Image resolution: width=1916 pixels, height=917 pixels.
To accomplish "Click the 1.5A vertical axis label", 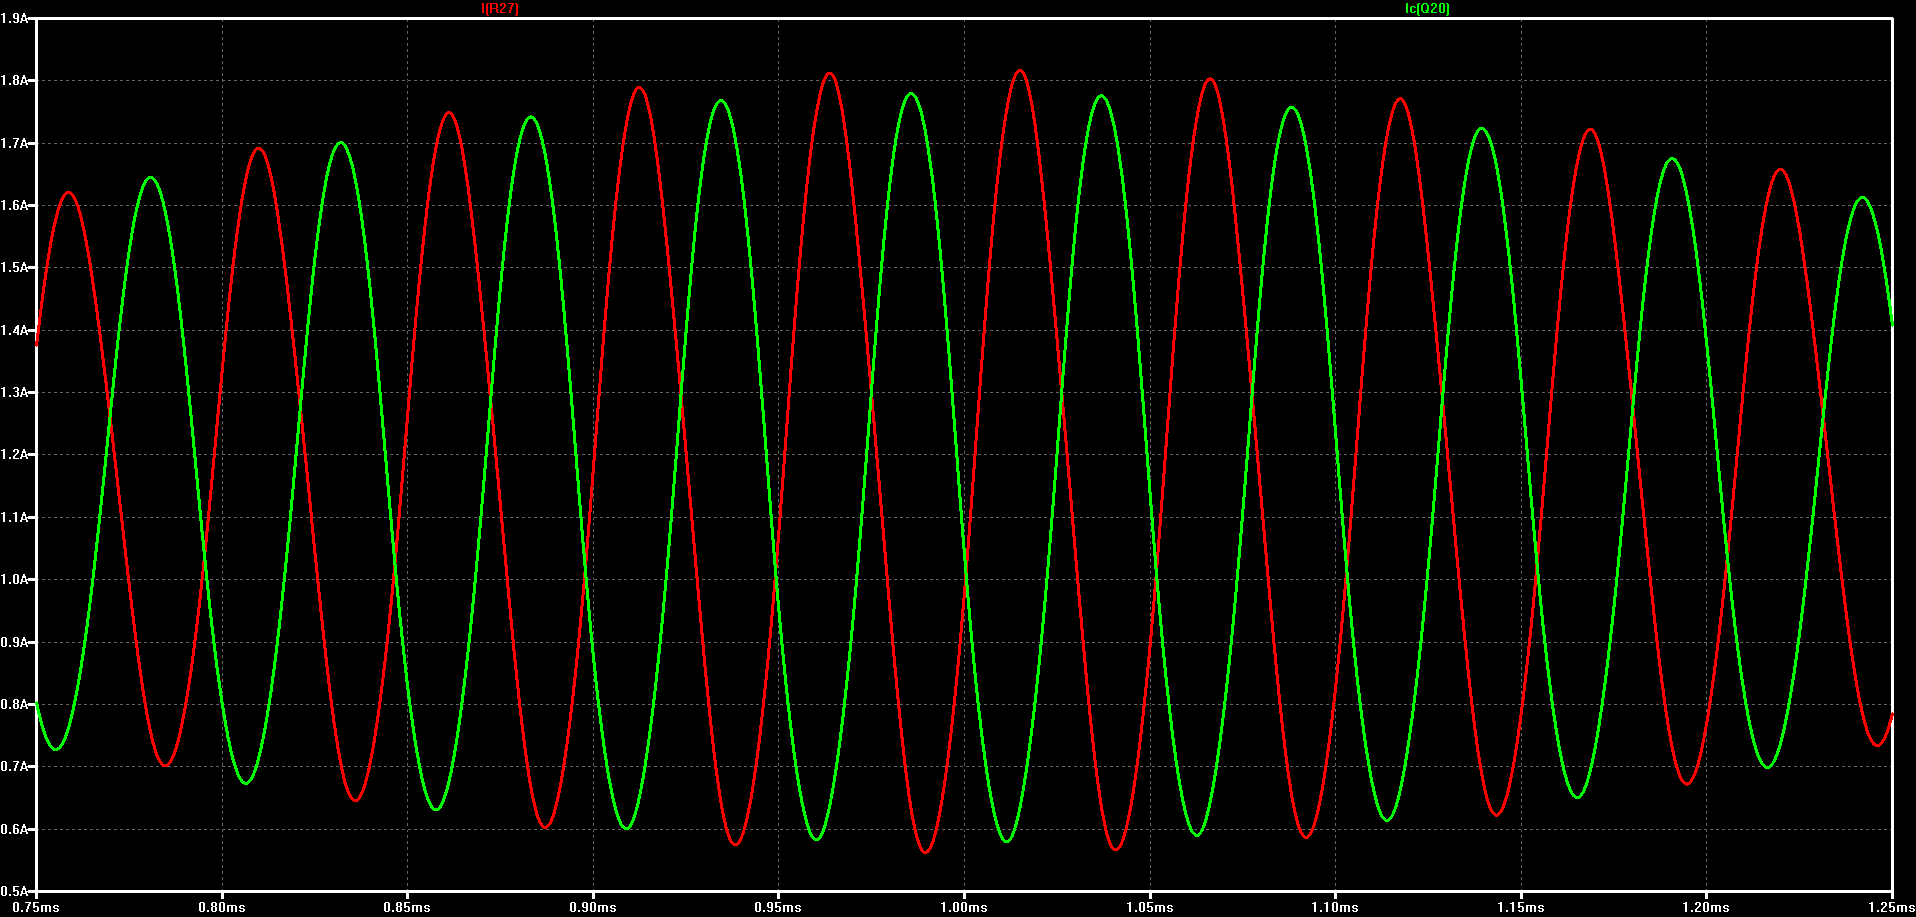I will coord(14,268).
